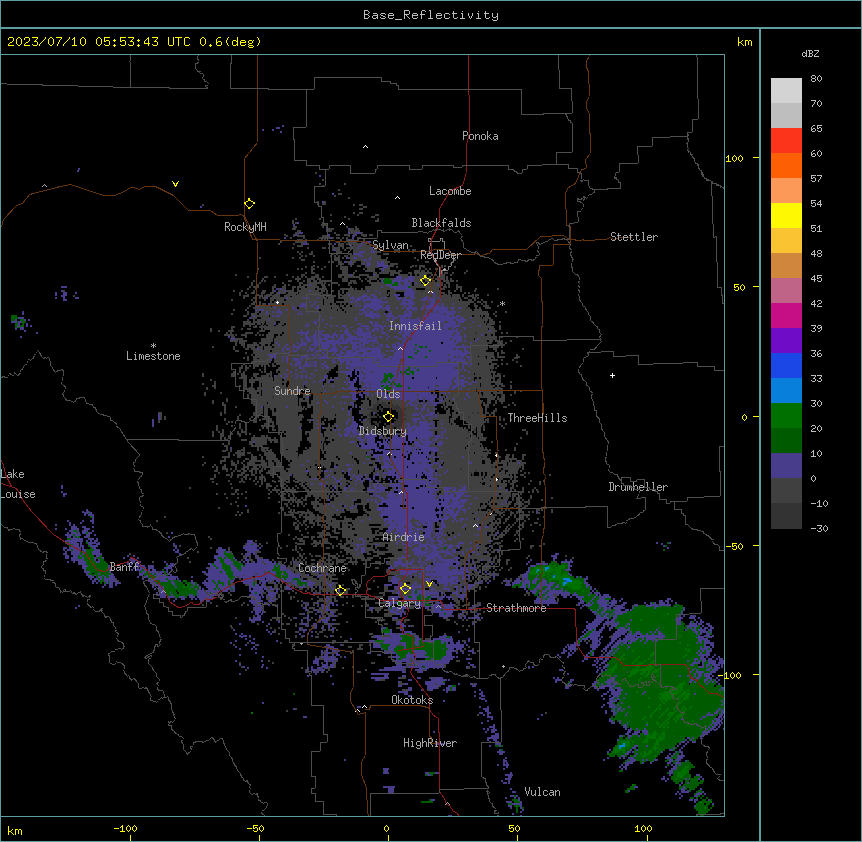Click the Strathmore label
This screenshot has width=862, height=842.
(x=516, y=608)
